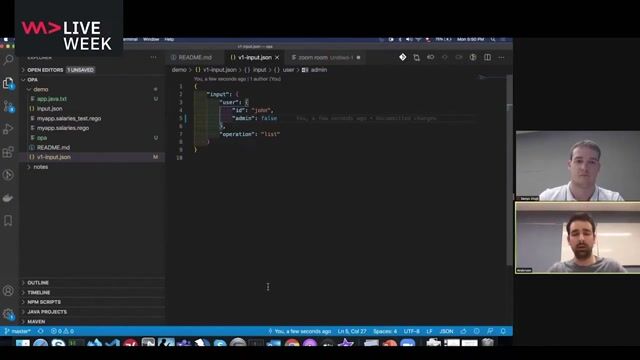
Task: Click the circular icon left of Split Editor
Action: pos(473,58)
